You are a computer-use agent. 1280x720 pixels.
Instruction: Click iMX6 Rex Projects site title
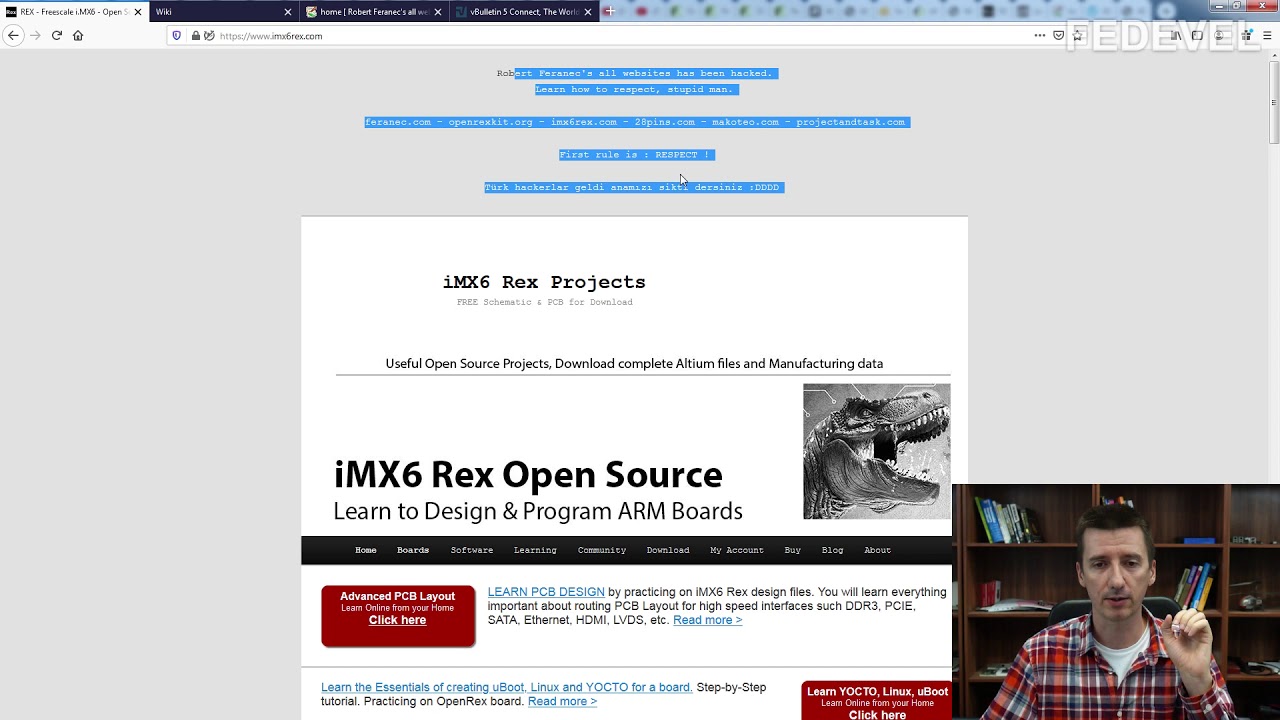pos(544,282)
